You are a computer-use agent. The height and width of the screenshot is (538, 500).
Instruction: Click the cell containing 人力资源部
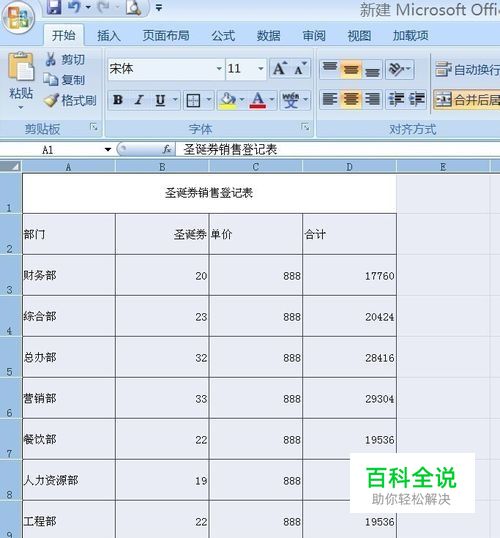coord(69,480)
